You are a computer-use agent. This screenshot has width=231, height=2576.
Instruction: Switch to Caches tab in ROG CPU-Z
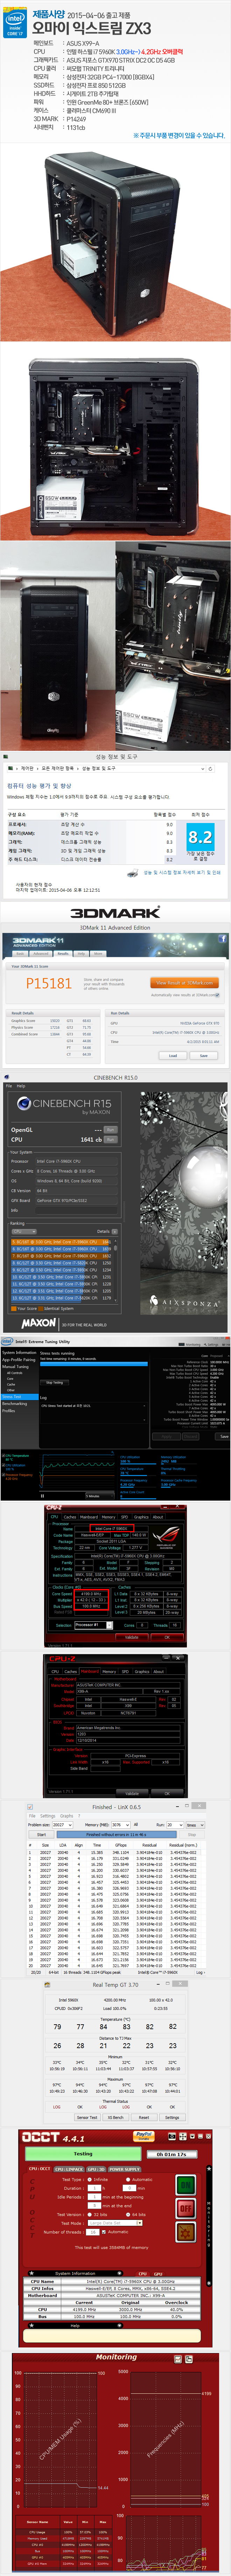(x=71, y=1517)
